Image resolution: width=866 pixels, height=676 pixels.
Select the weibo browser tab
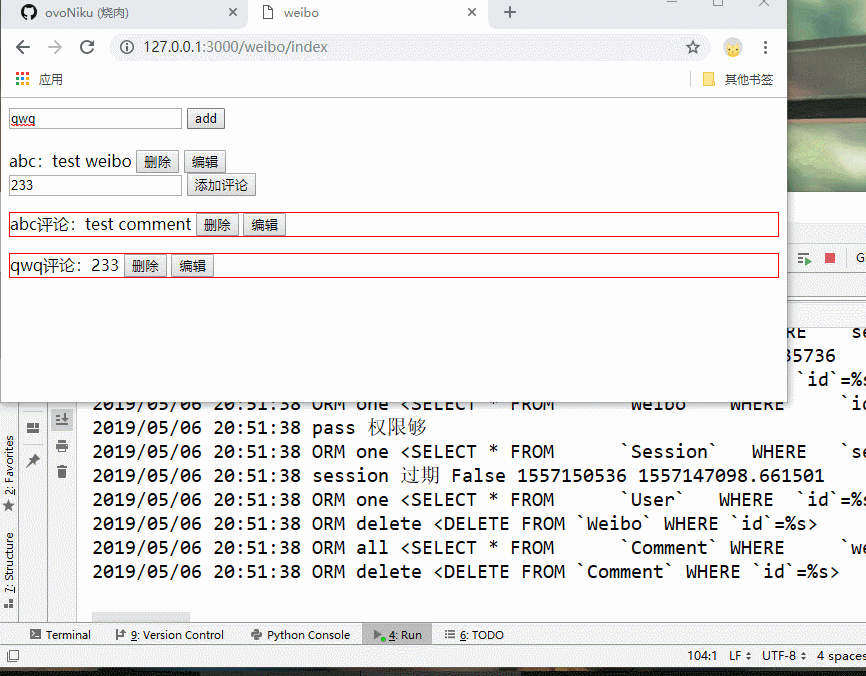(369, 13)
